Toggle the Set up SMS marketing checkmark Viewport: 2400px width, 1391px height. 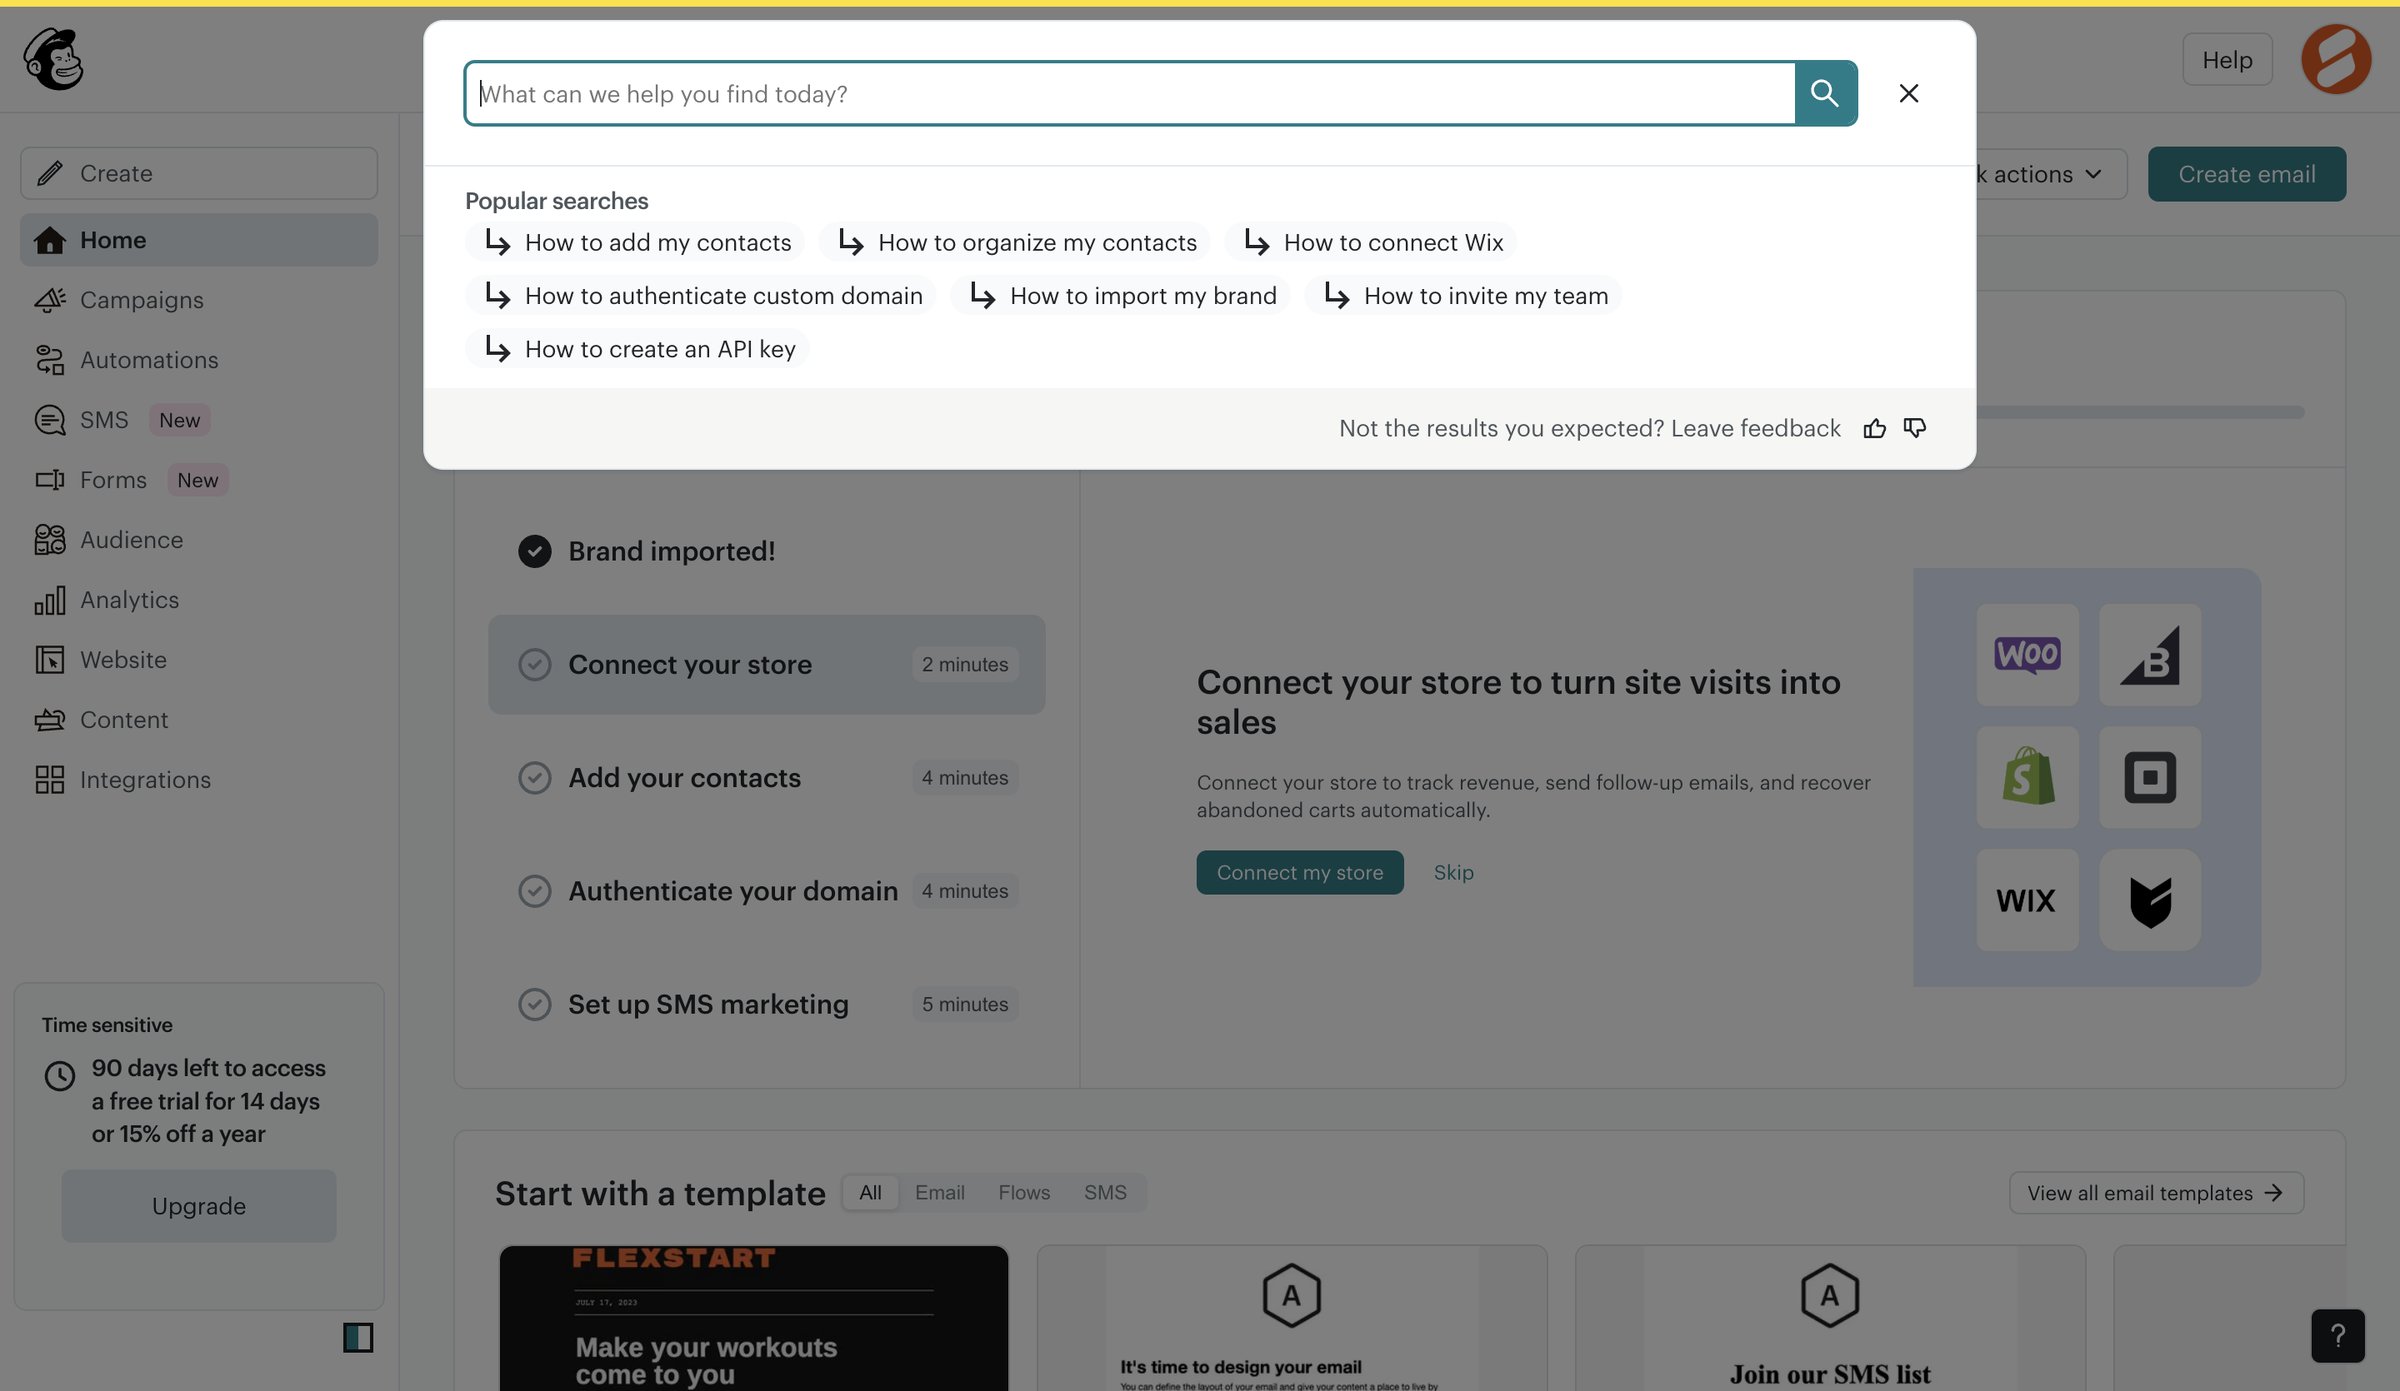click(535, 1003)
